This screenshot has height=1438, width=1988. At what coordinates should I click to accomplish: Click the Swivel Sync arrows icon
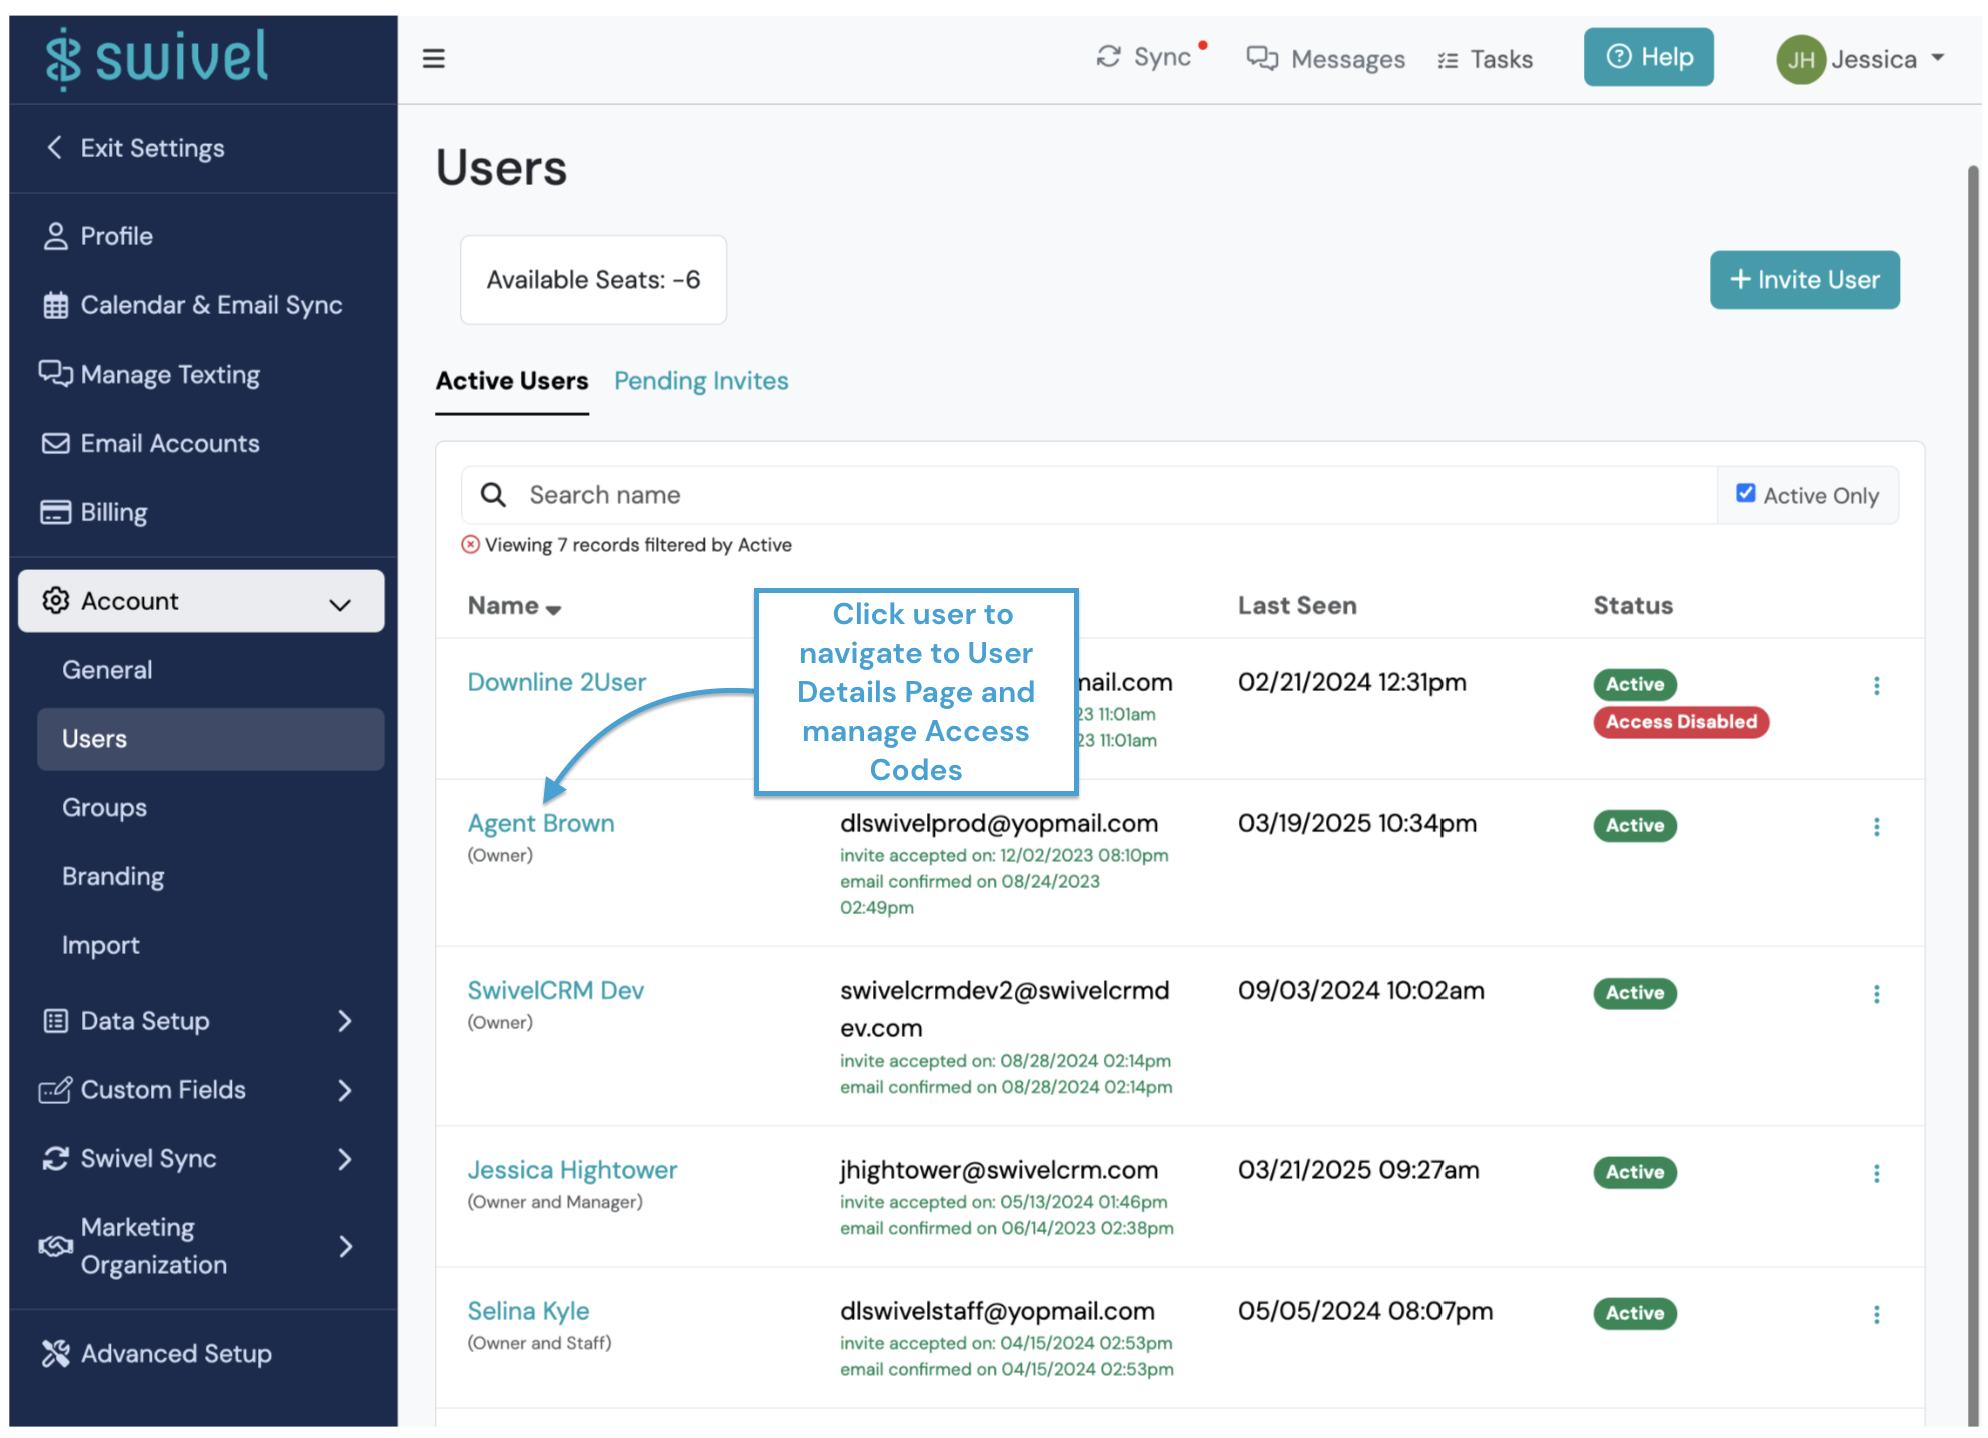click(x=55, y=1159)
